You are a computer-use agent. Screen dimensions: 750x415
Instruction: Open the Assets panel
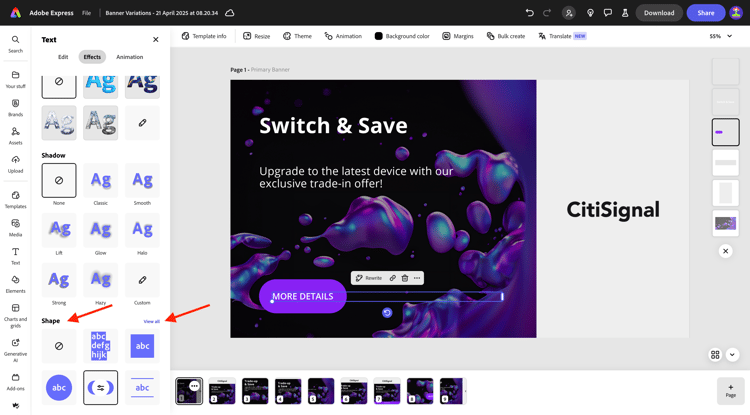click(x=15, y=136)
